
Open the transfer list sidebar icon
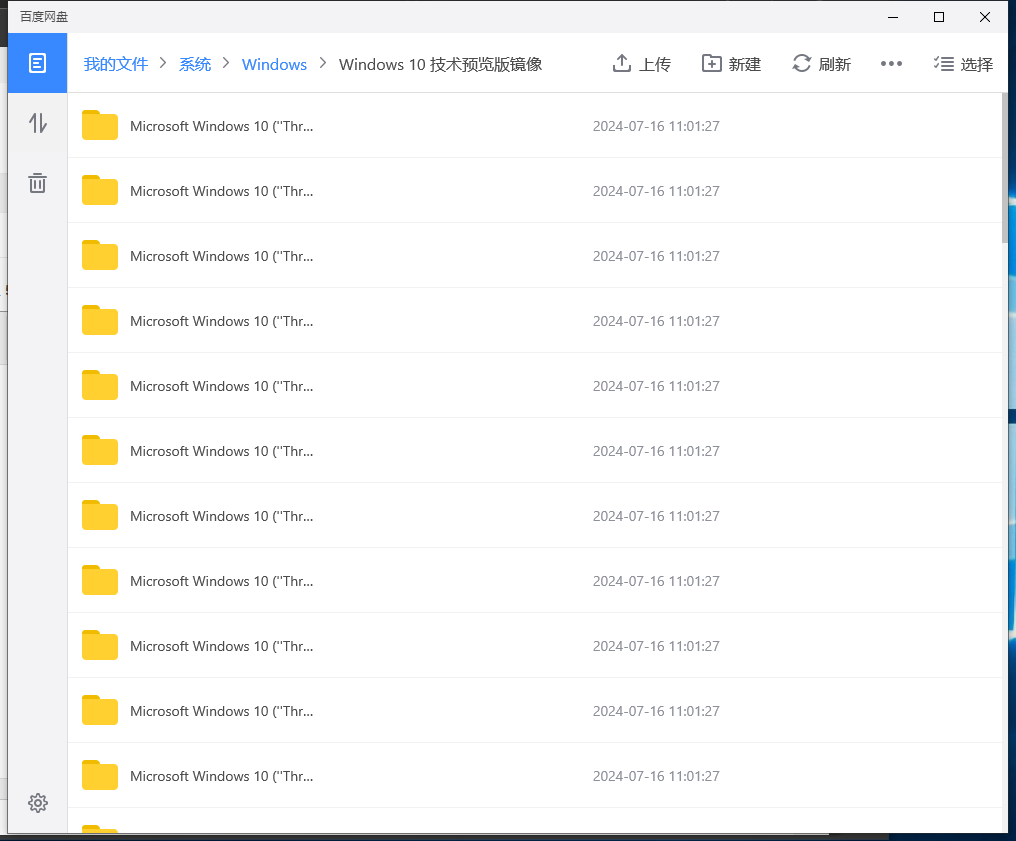(37, 123)
